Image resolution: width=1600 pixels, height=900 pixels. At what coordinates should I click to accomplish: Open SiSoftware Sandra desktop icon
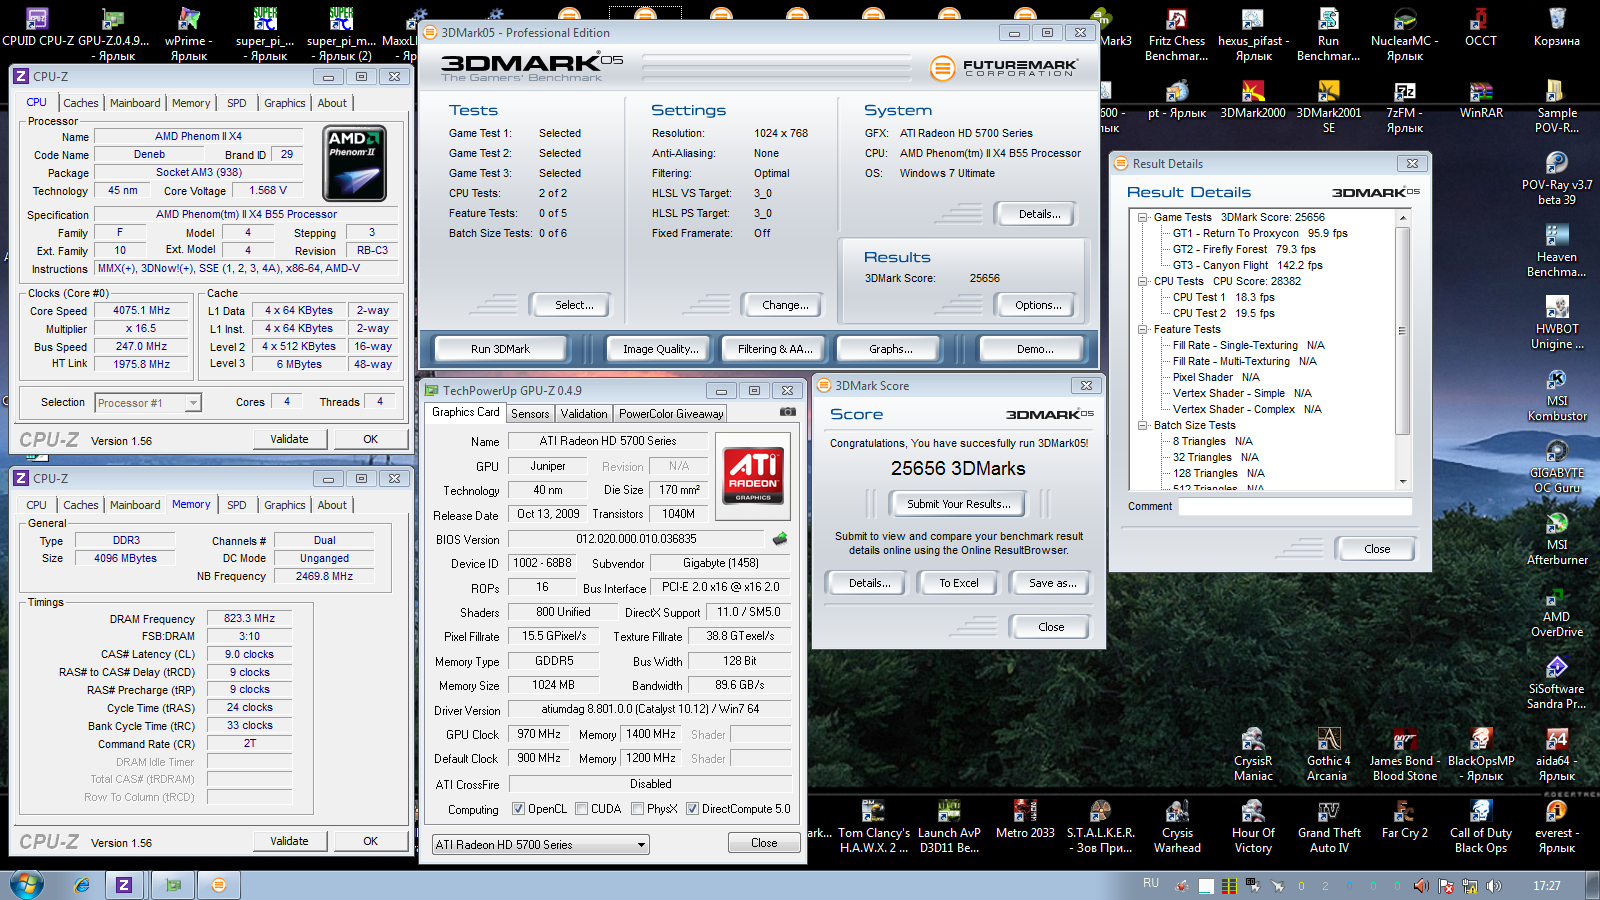(x=1556, y=682)
